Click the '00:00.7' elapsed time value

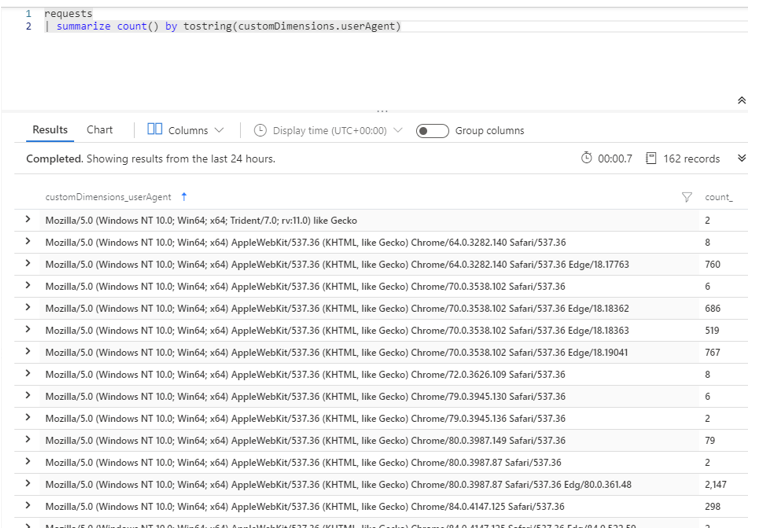coord(615,159)
